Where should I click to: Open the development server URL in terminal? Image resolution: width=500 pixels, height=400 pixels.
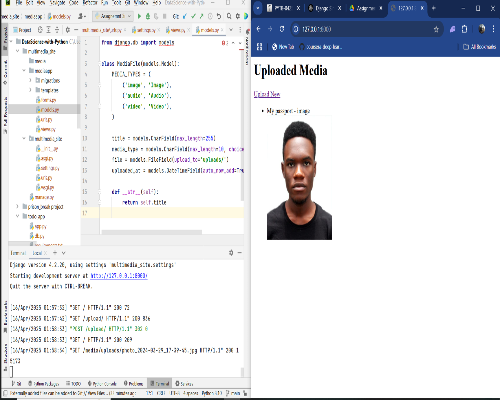pos(119,276)
